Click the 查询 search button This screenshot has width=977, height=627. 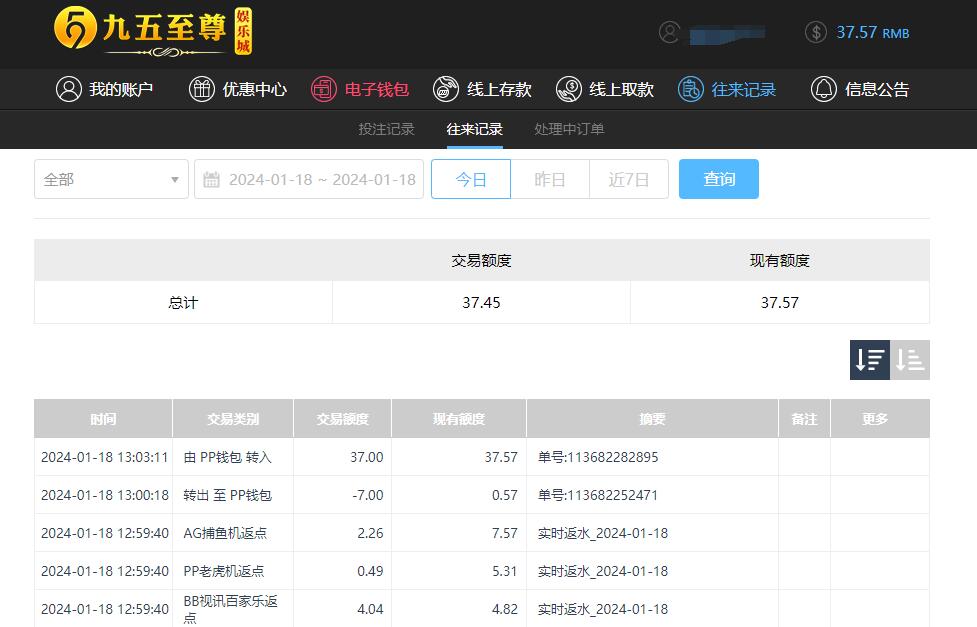coord(719,179)
